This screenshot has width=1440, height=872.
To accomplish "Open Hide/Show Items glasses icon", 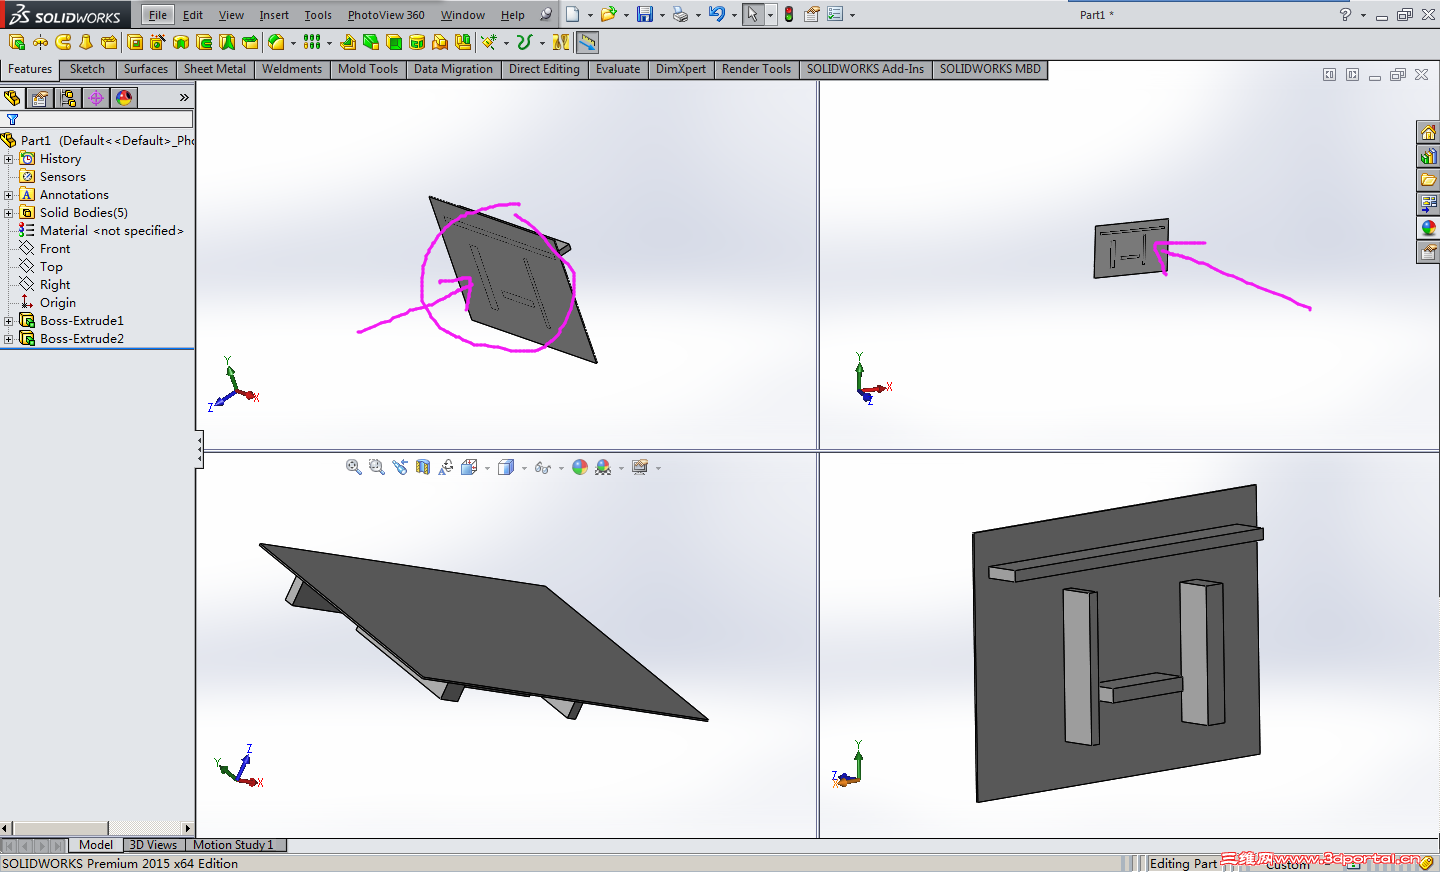I will tap(542, 467).
